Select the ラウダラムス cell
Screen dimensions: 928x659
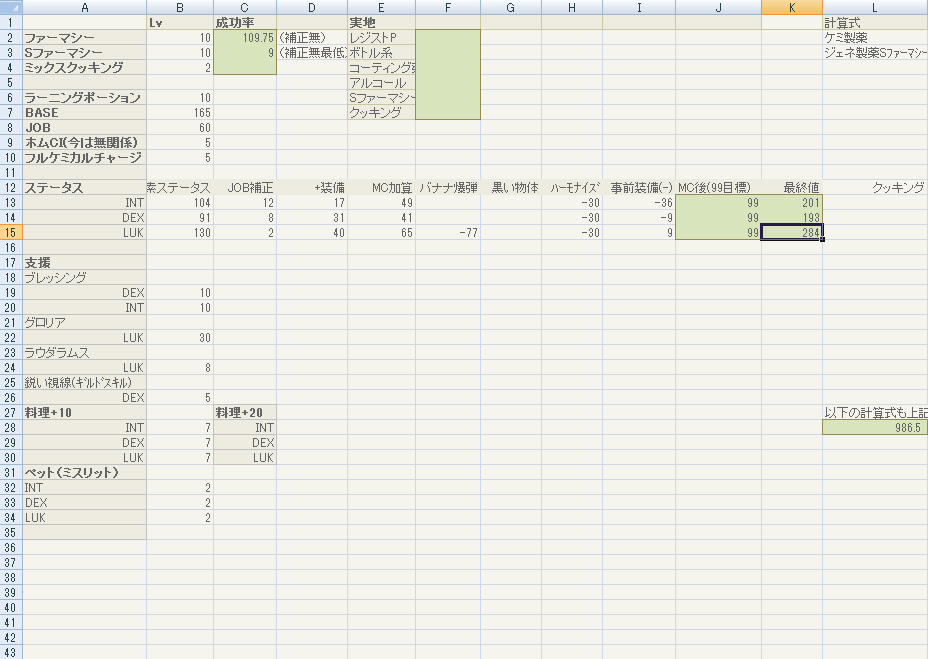(x=85, y=353)
